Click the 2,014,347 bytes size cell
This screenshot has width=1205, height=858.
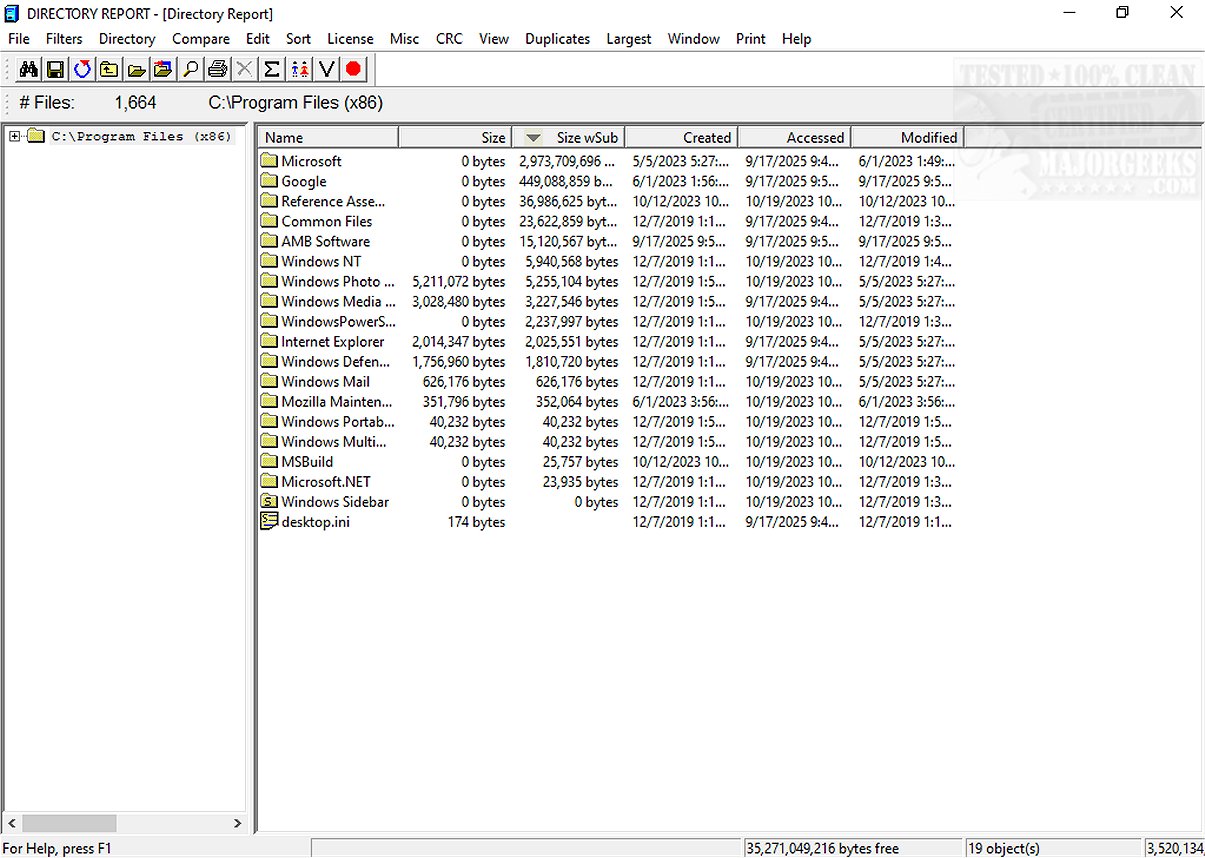tap(459, 341)
